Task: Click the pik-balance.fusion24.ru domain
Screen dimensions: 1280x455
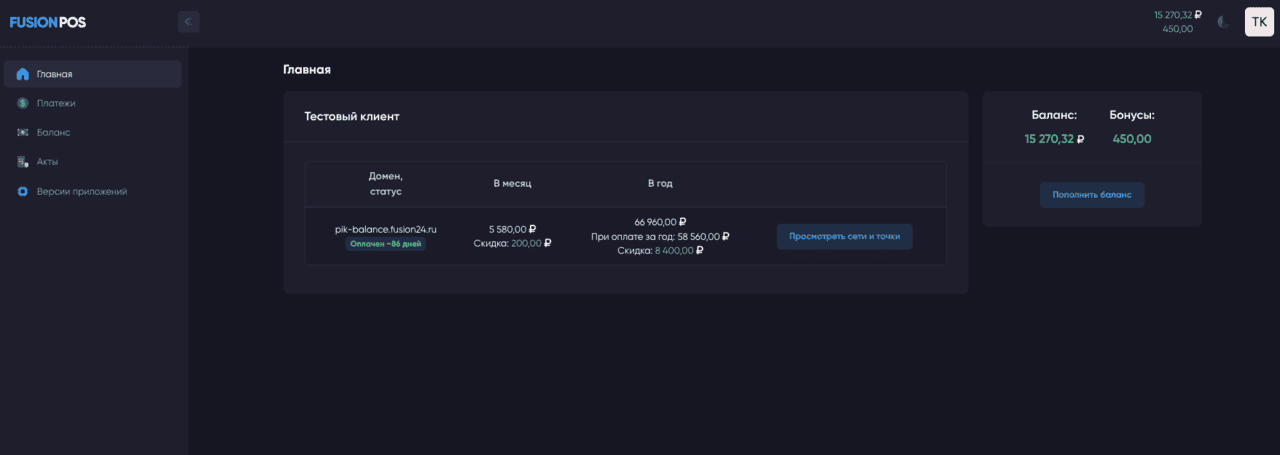Action: click(x=386, y=229)
